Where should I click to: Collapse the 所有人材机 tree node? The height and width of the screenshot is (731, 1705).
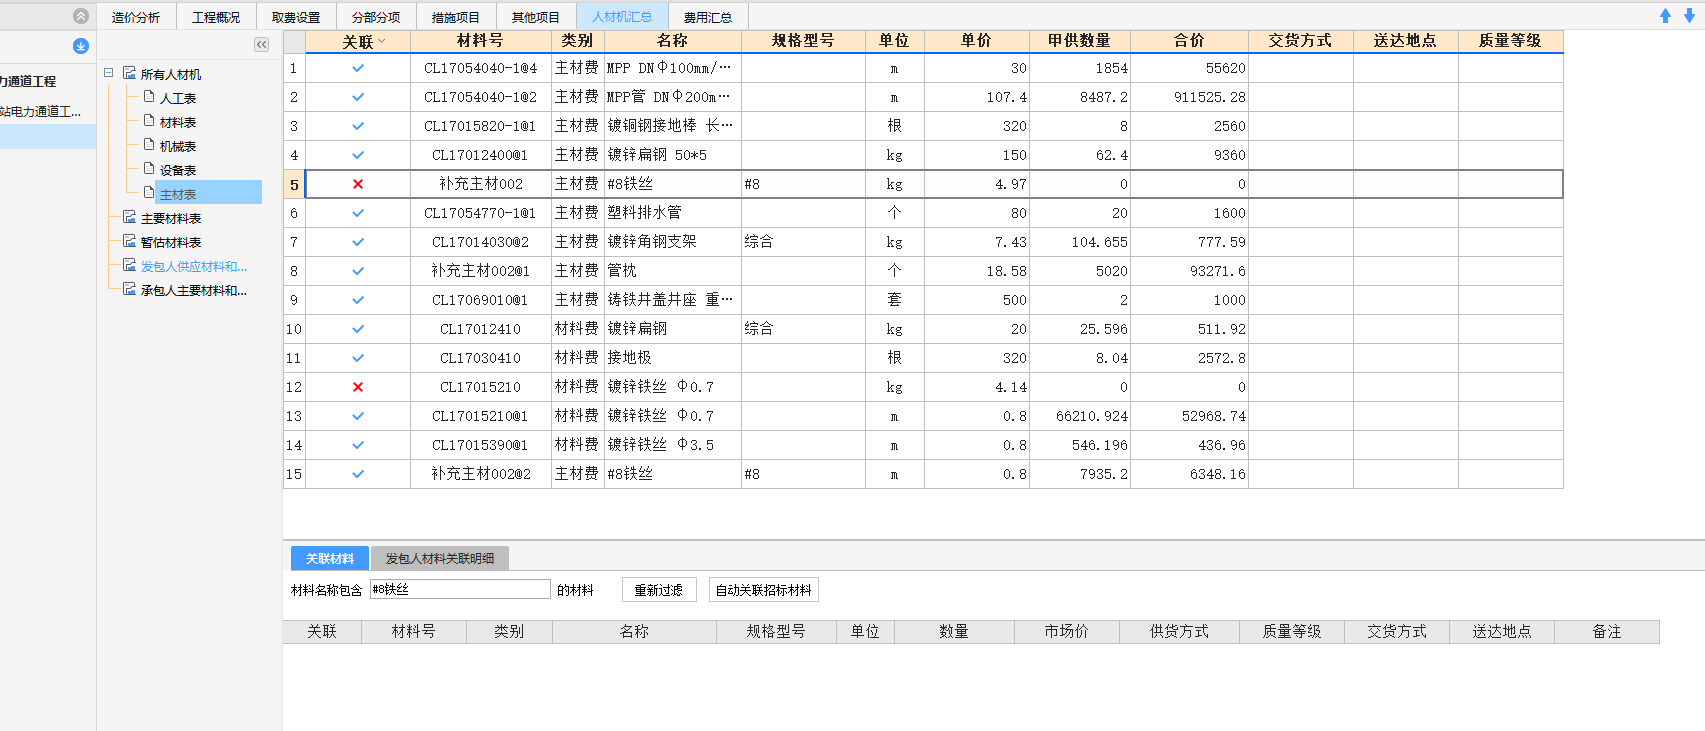[108, 73]
